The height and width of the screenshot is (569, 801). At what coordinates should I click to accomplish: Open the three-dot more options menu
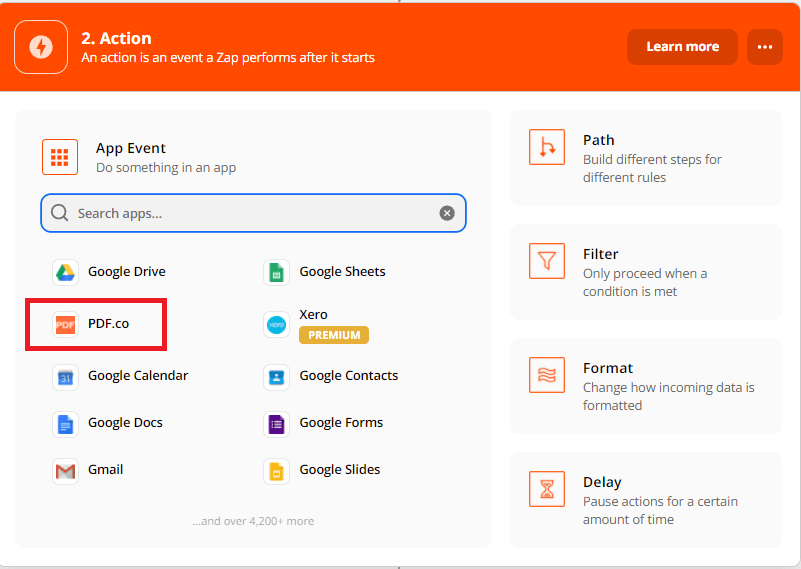click(765, 47)
